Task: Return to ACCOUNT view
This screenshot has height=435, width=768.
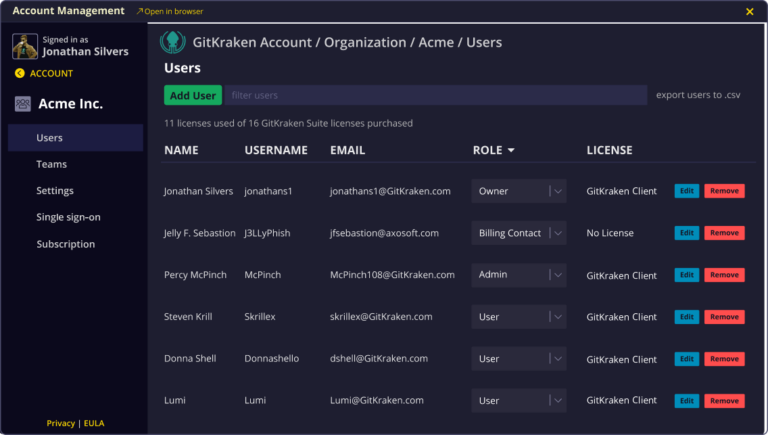Action: (51, 73)
